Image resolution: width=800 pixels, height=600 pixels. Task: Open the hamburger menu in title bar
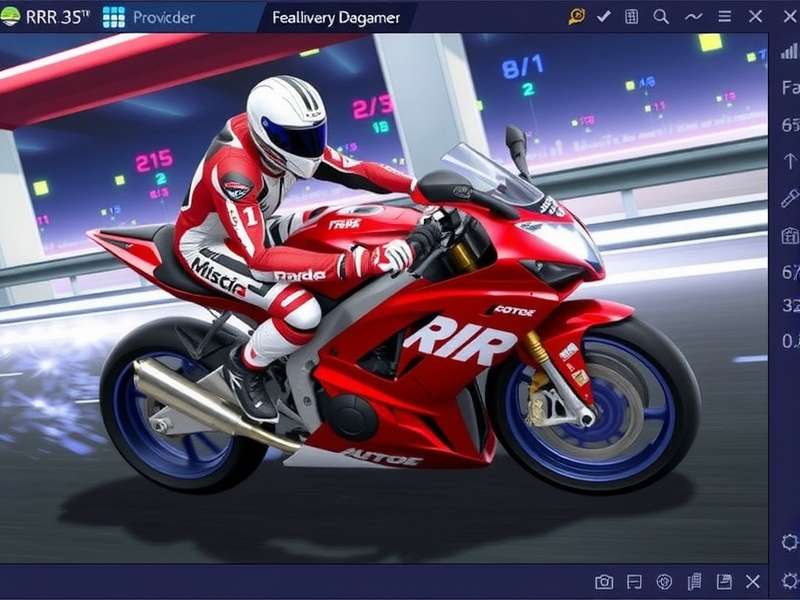point(725,16)
